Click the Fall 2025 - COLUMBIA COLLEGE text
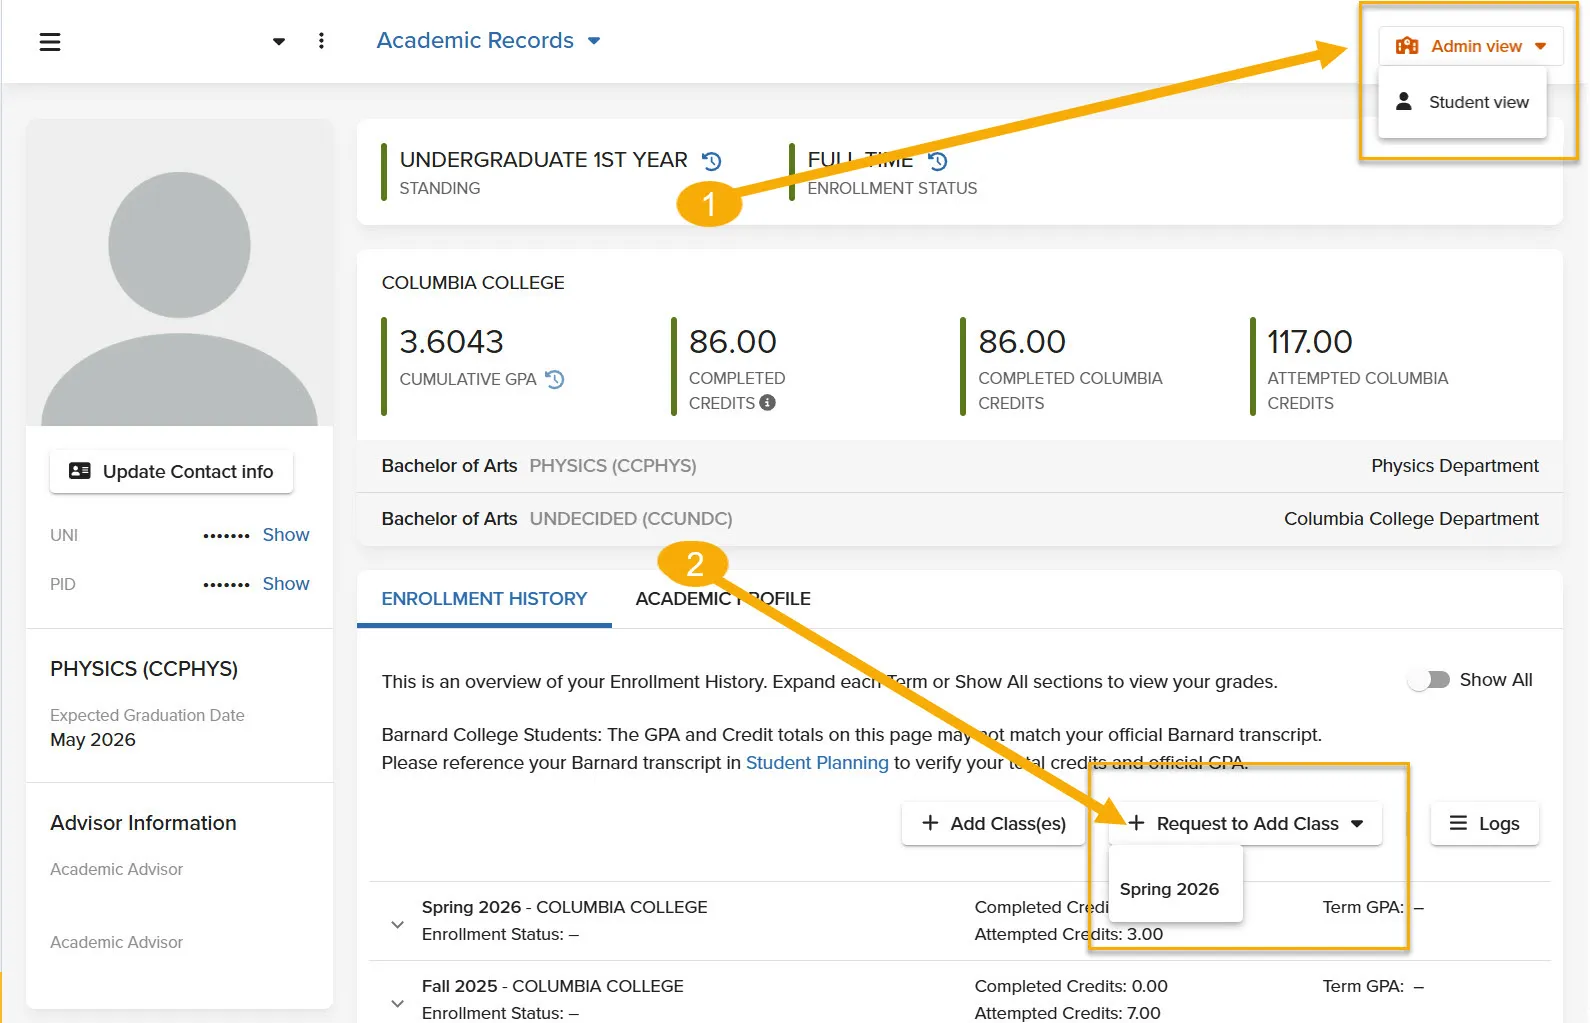Viewport: 1590px width, 1023px height. tap(552, 986)
